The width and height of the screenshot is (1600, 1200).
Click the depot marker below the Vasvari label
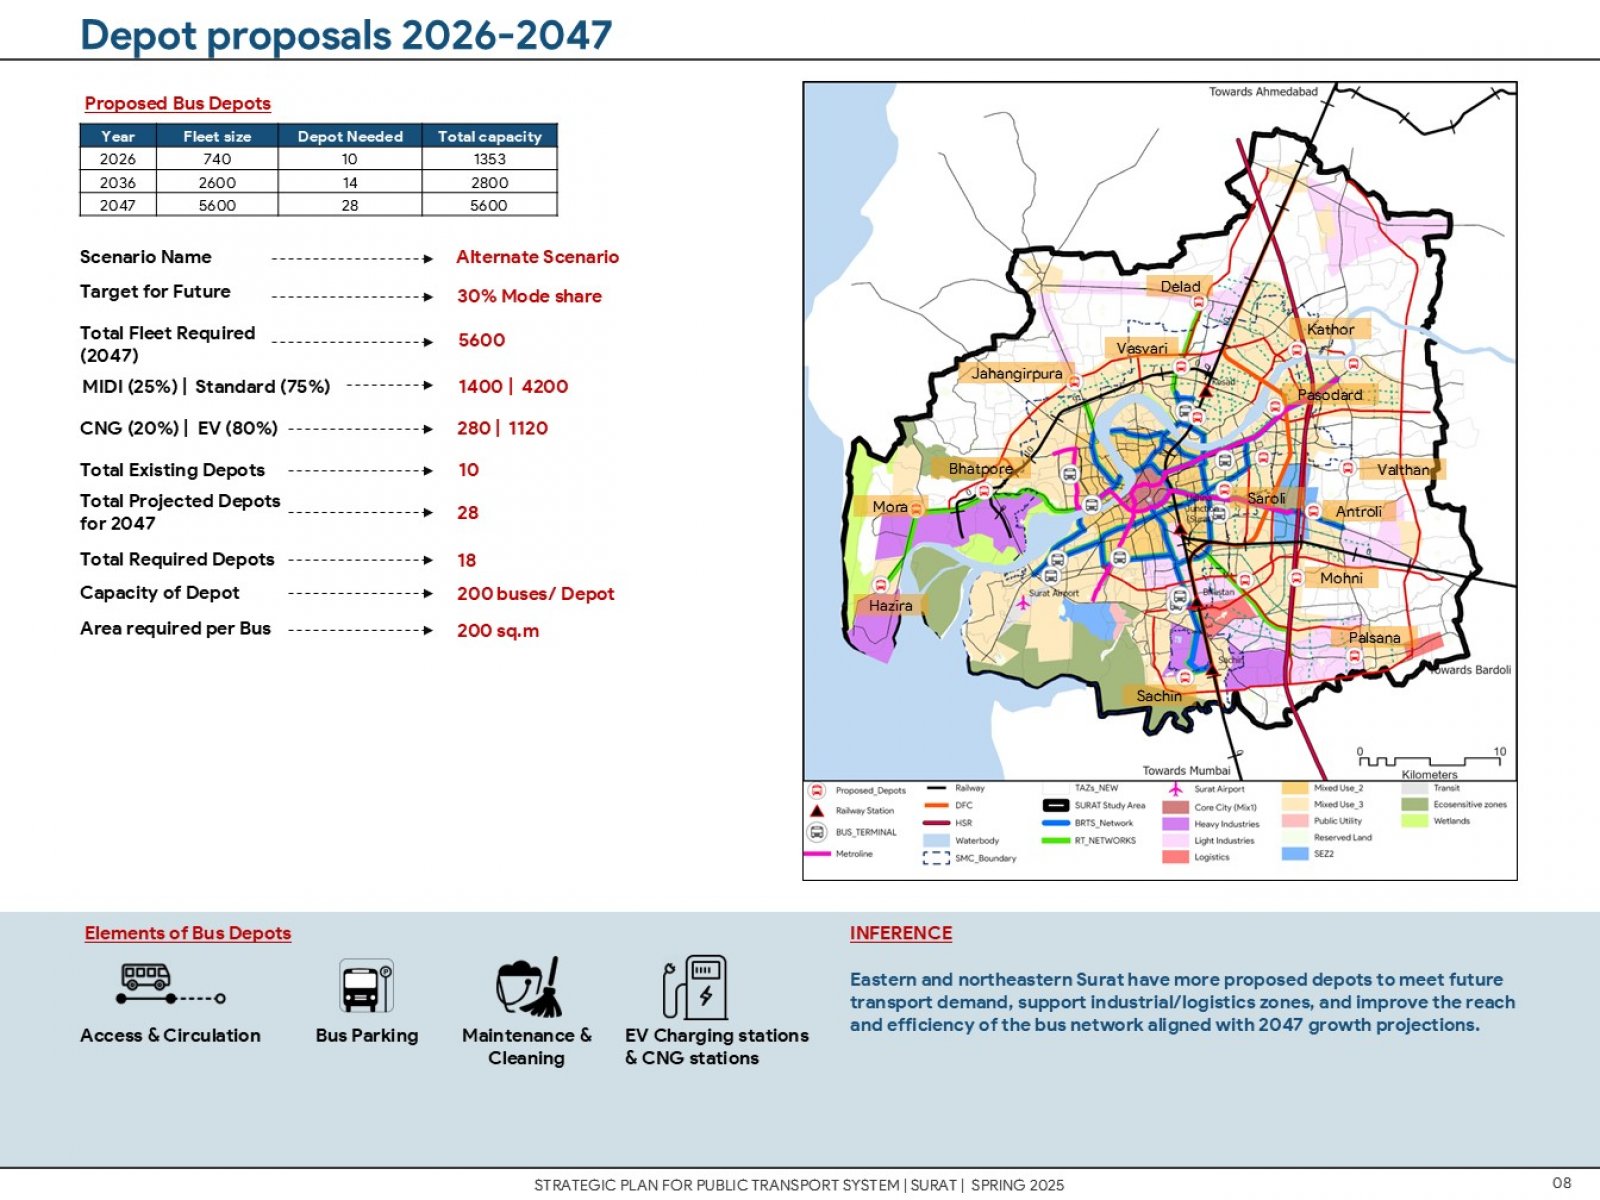1181,367
